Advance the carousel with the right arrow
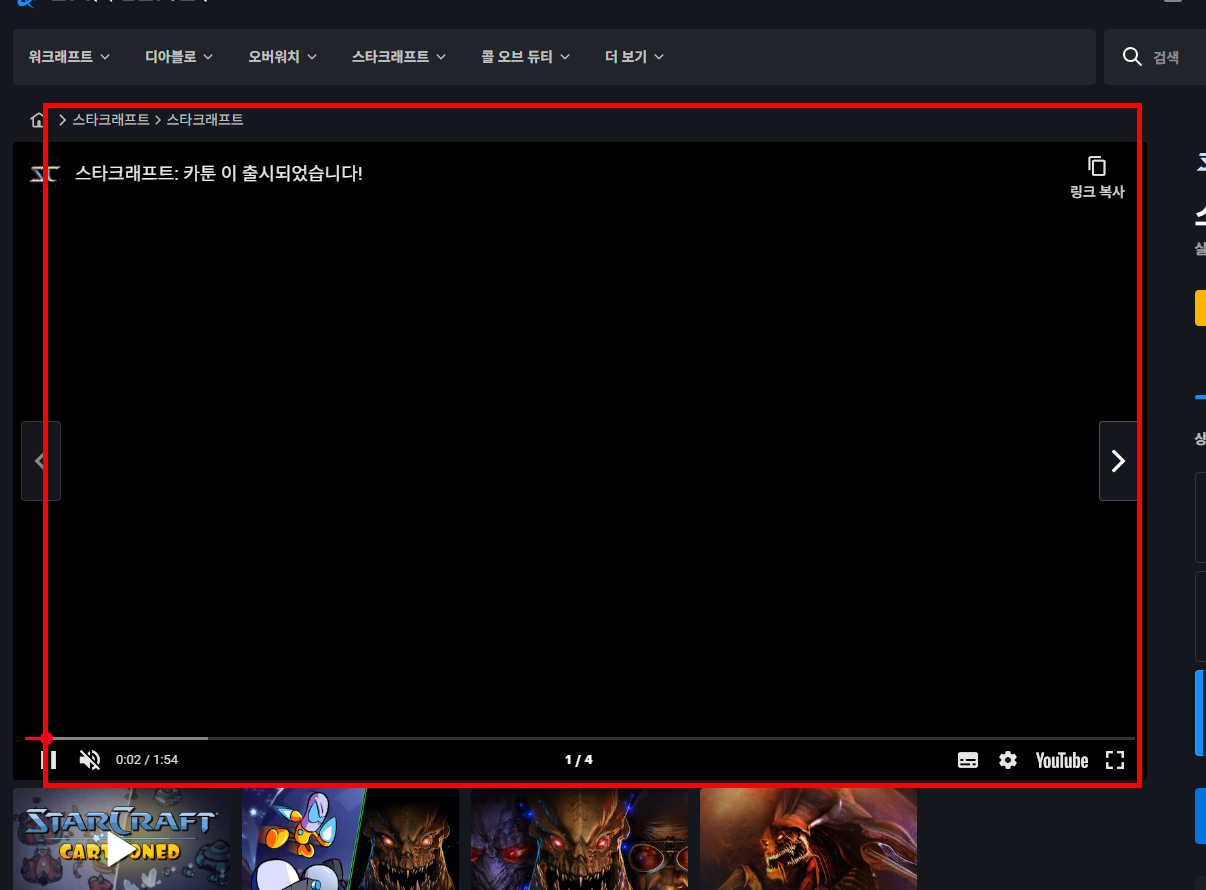The width and height of the screenshot is (1206, 890). coord(1117,461)
